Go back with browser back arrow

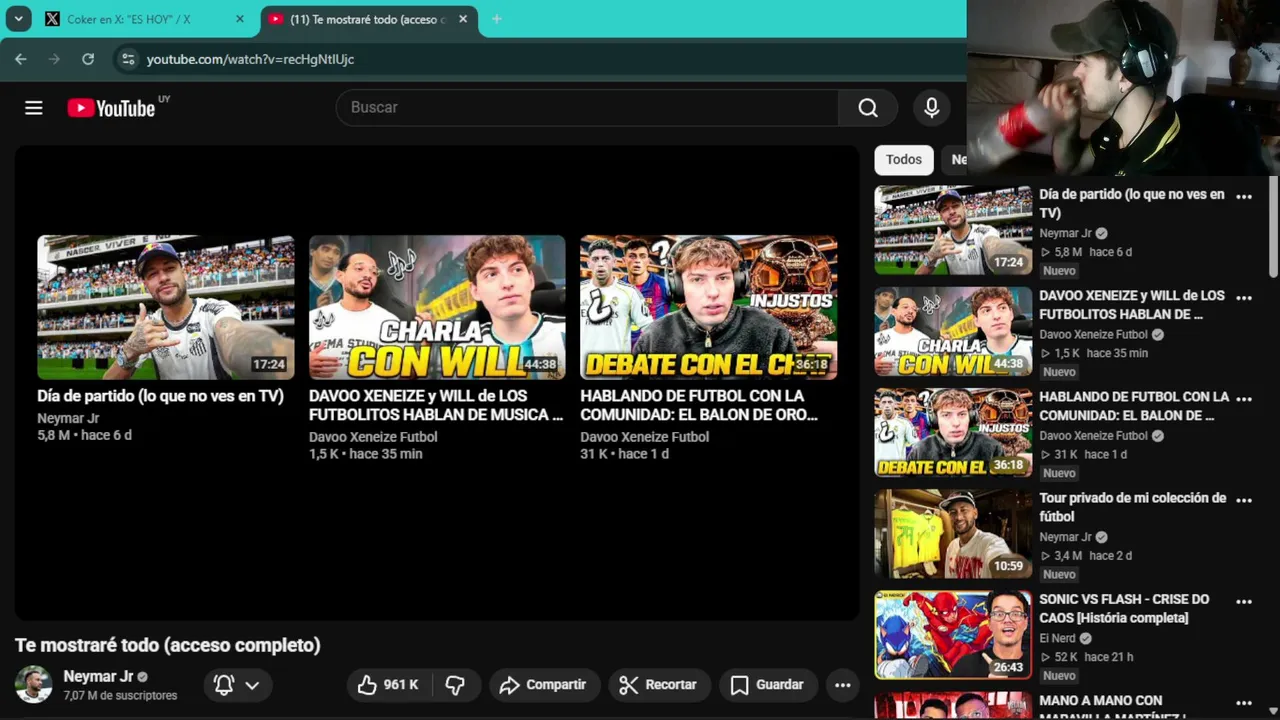pos(20,59)
